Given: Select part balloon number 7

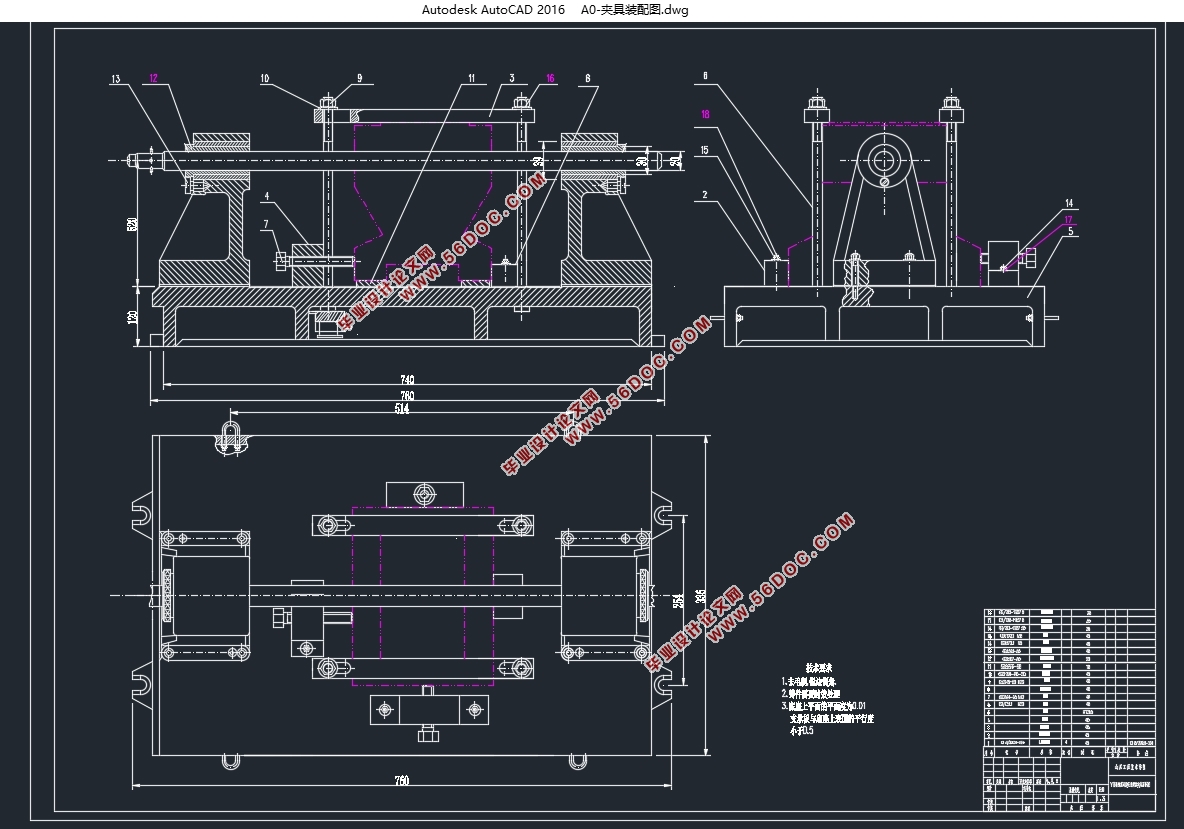Looking at the screenshot, I should point(266,224).
